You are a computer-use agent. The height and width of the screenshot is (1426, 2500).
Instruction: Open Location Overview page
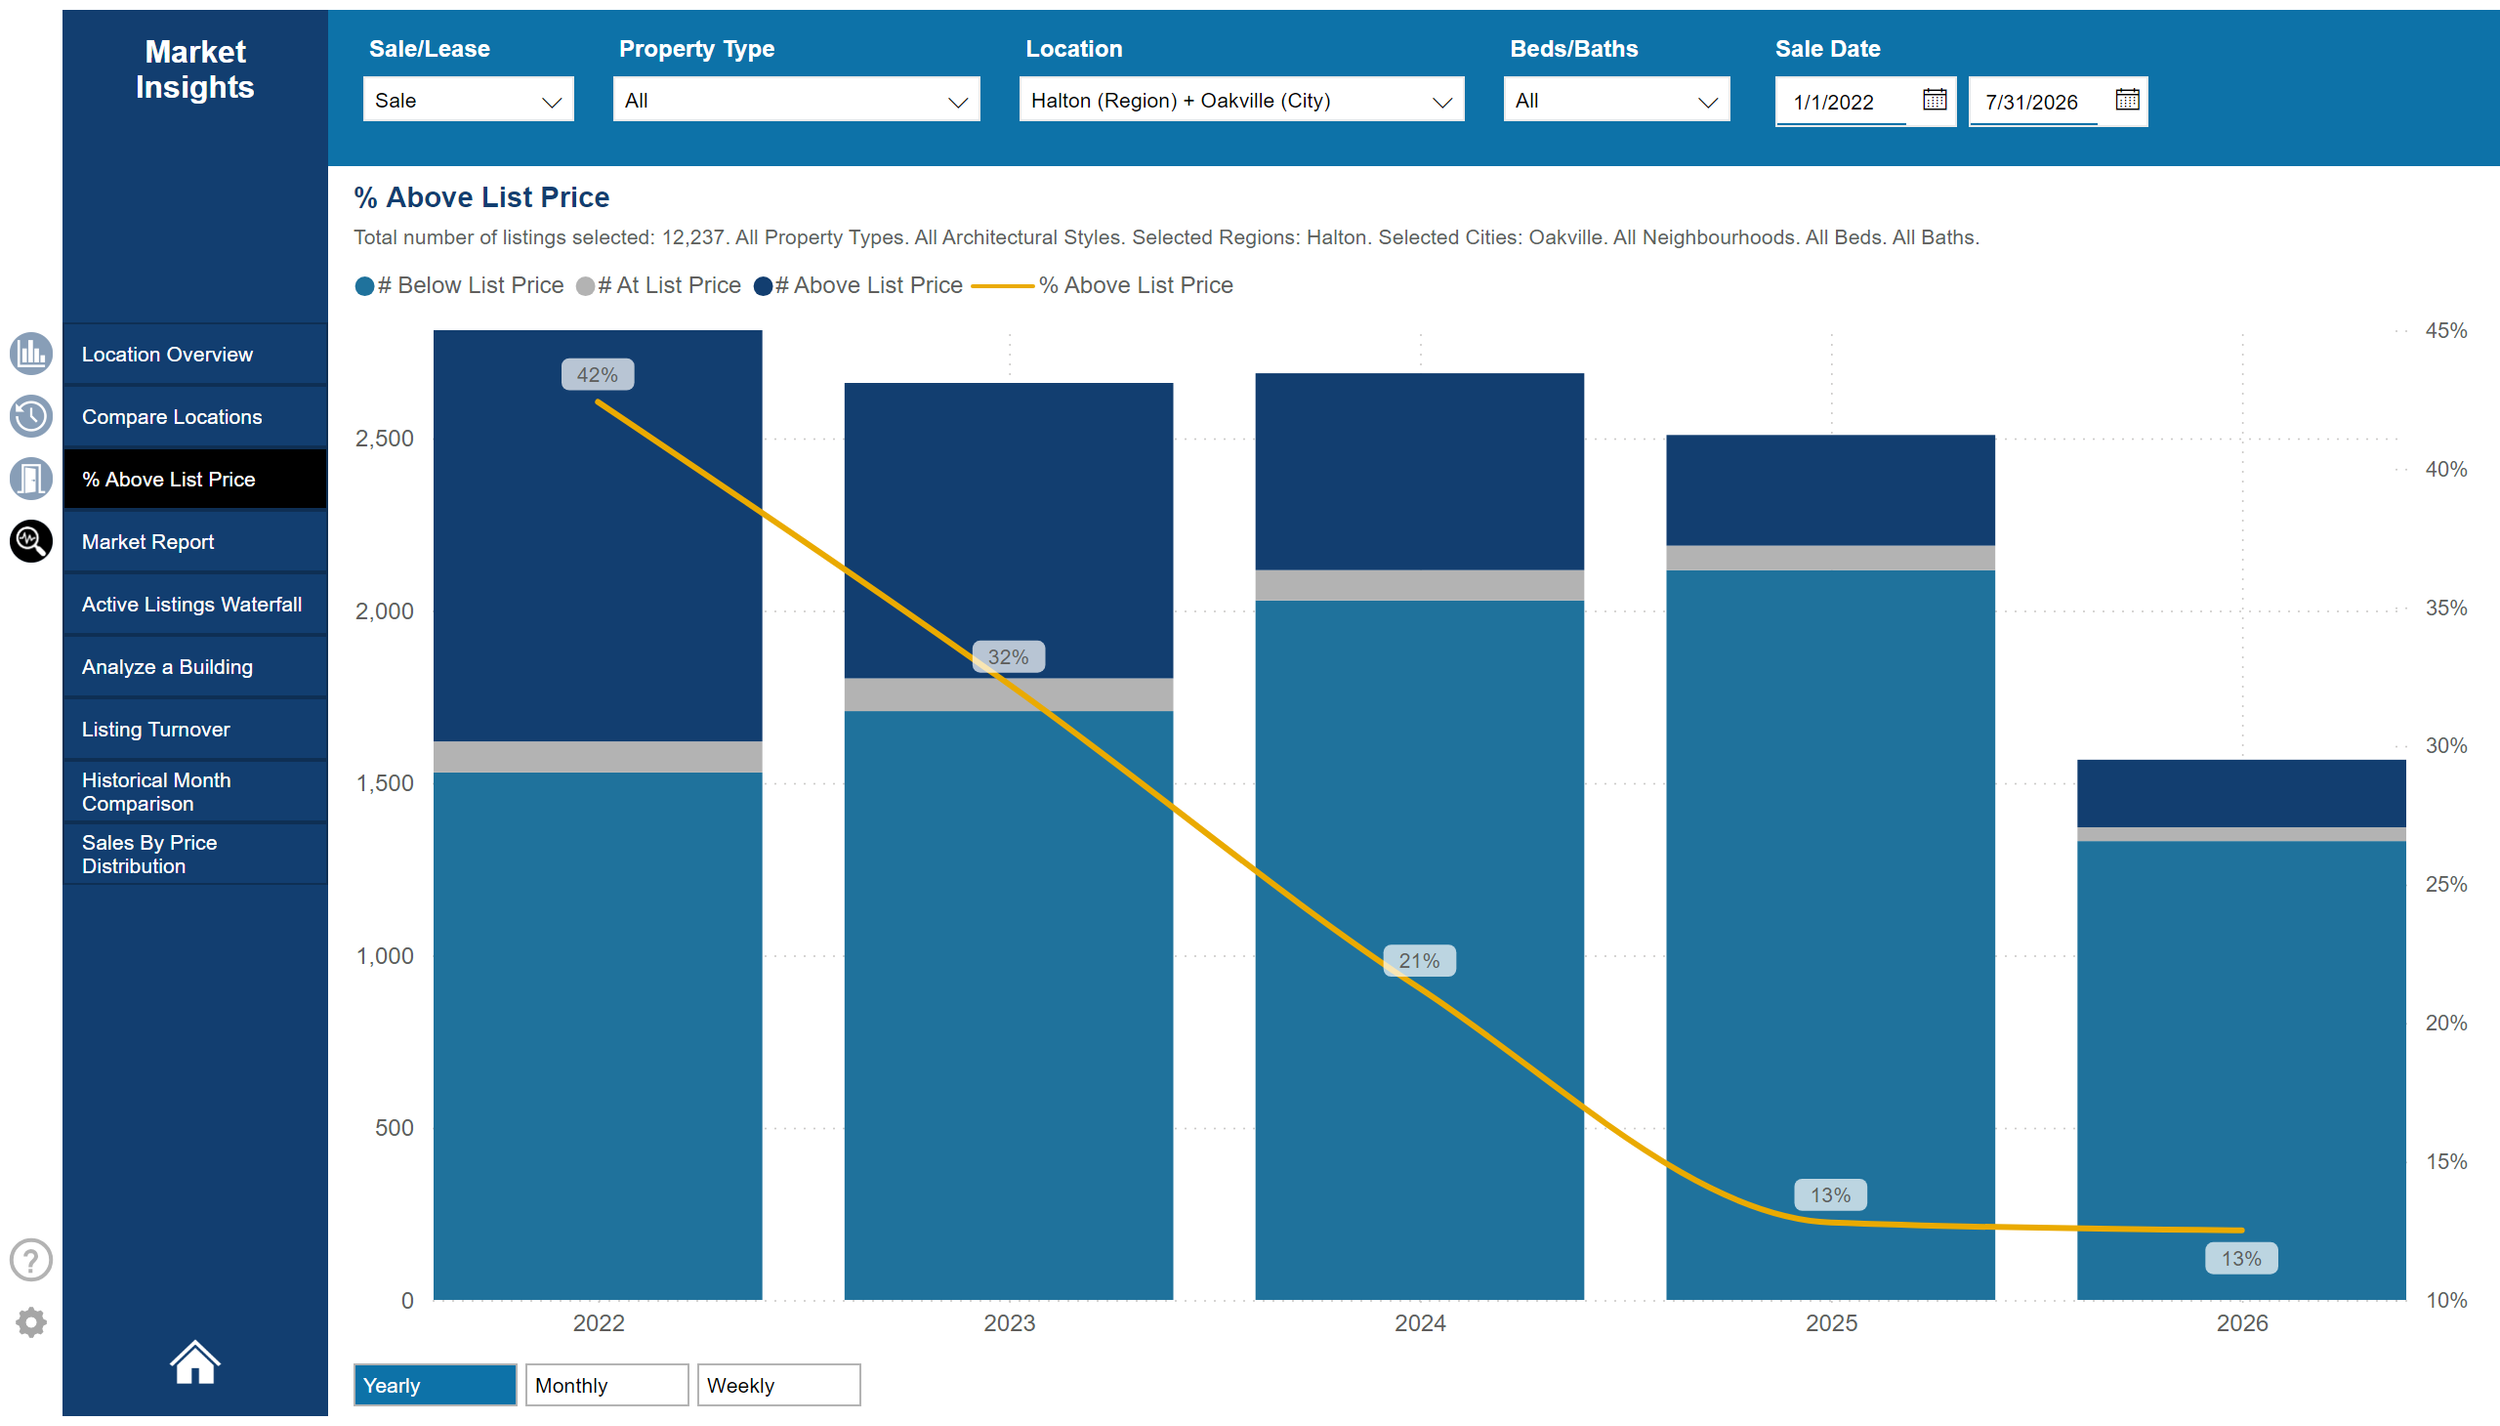[195, 354]
